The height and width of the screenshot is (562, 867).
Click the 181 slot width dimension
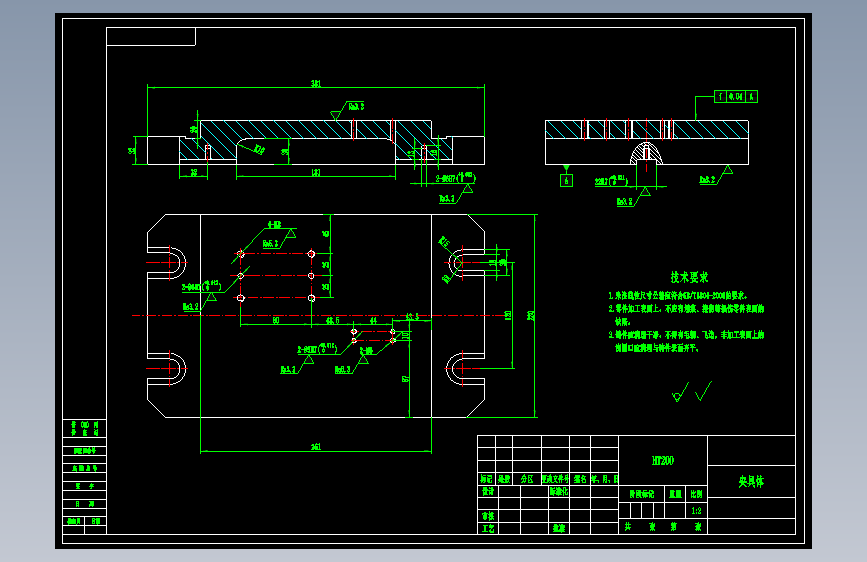pos(316,173)
